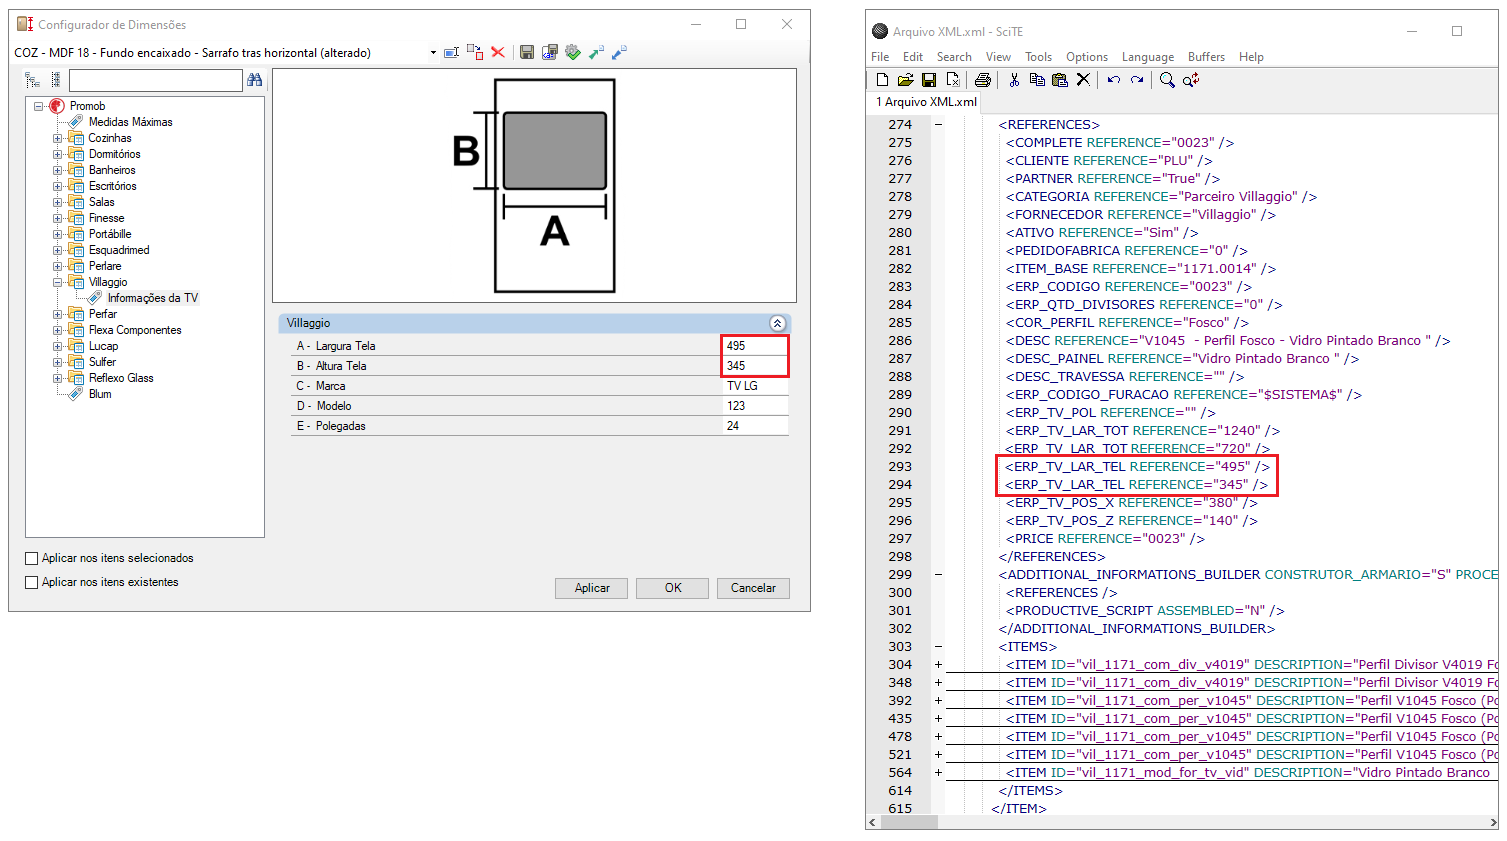Viewport: 1507px width, 841px height.
Task: Expand the Cozinhas tree node
Action: click(x=57, y=138)
